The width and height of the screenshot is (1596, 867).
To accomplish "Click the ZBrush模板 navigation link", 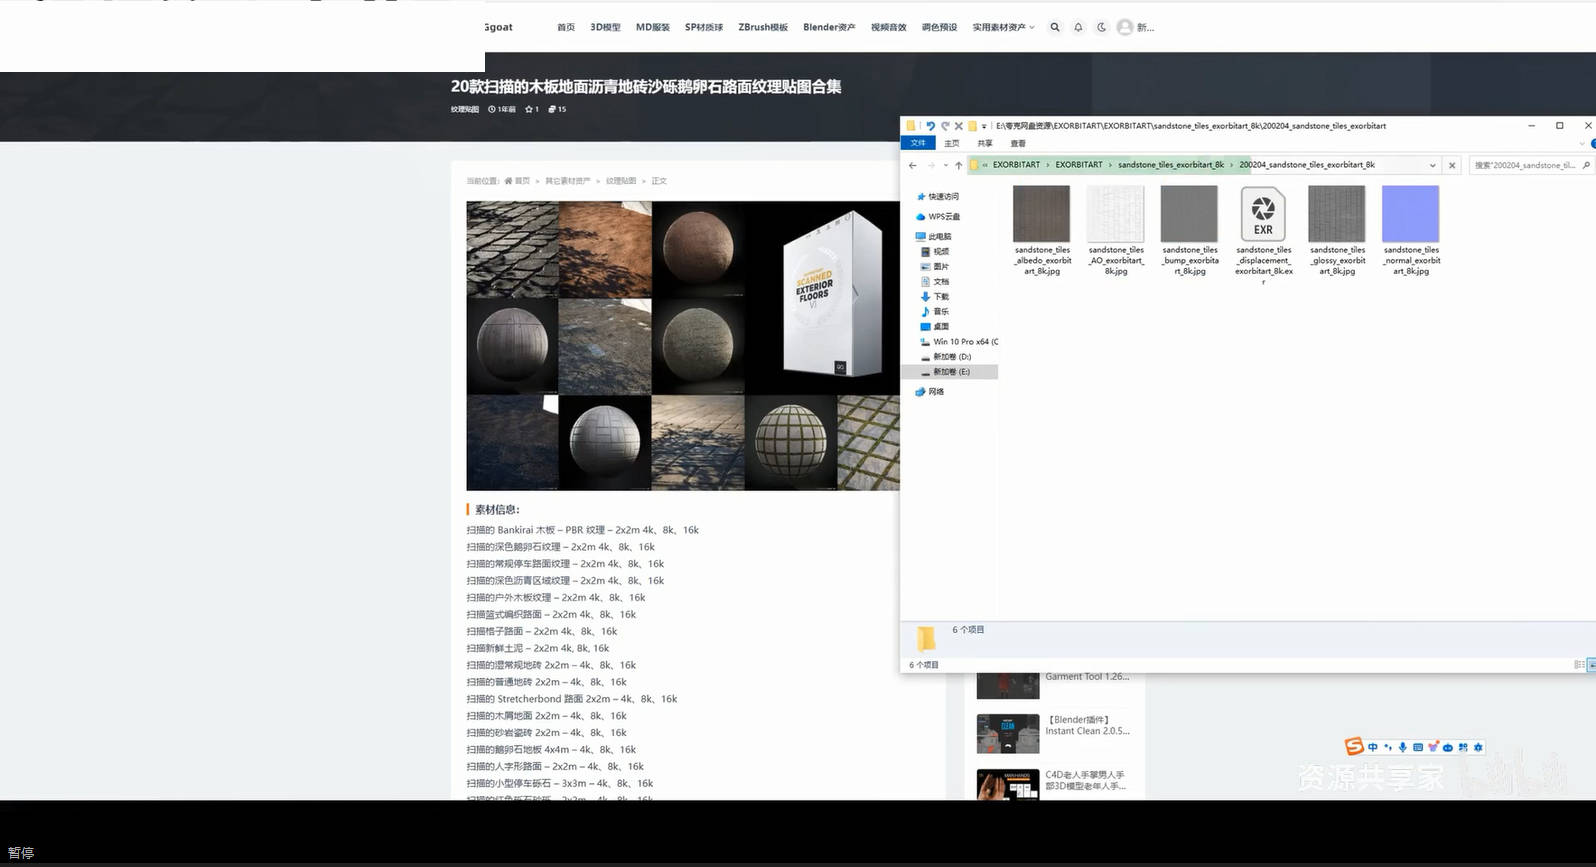I will (762, 28).
